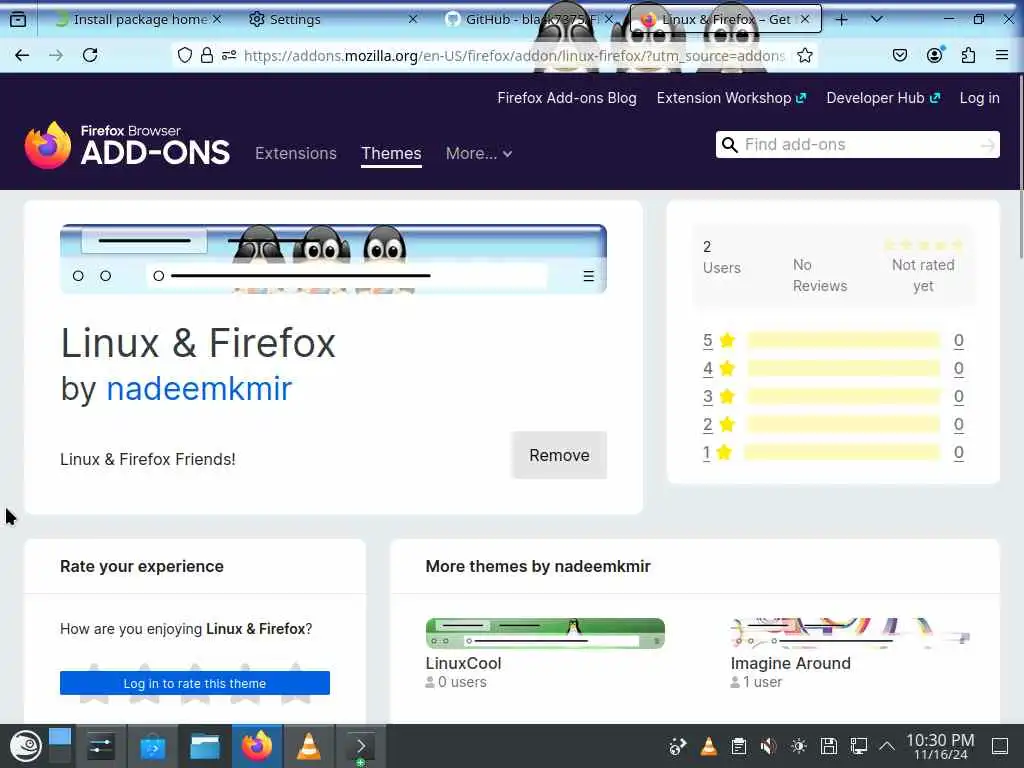Close the Settings tab
This screenshot has height=768, width=1024.
[x=413, y=20]
